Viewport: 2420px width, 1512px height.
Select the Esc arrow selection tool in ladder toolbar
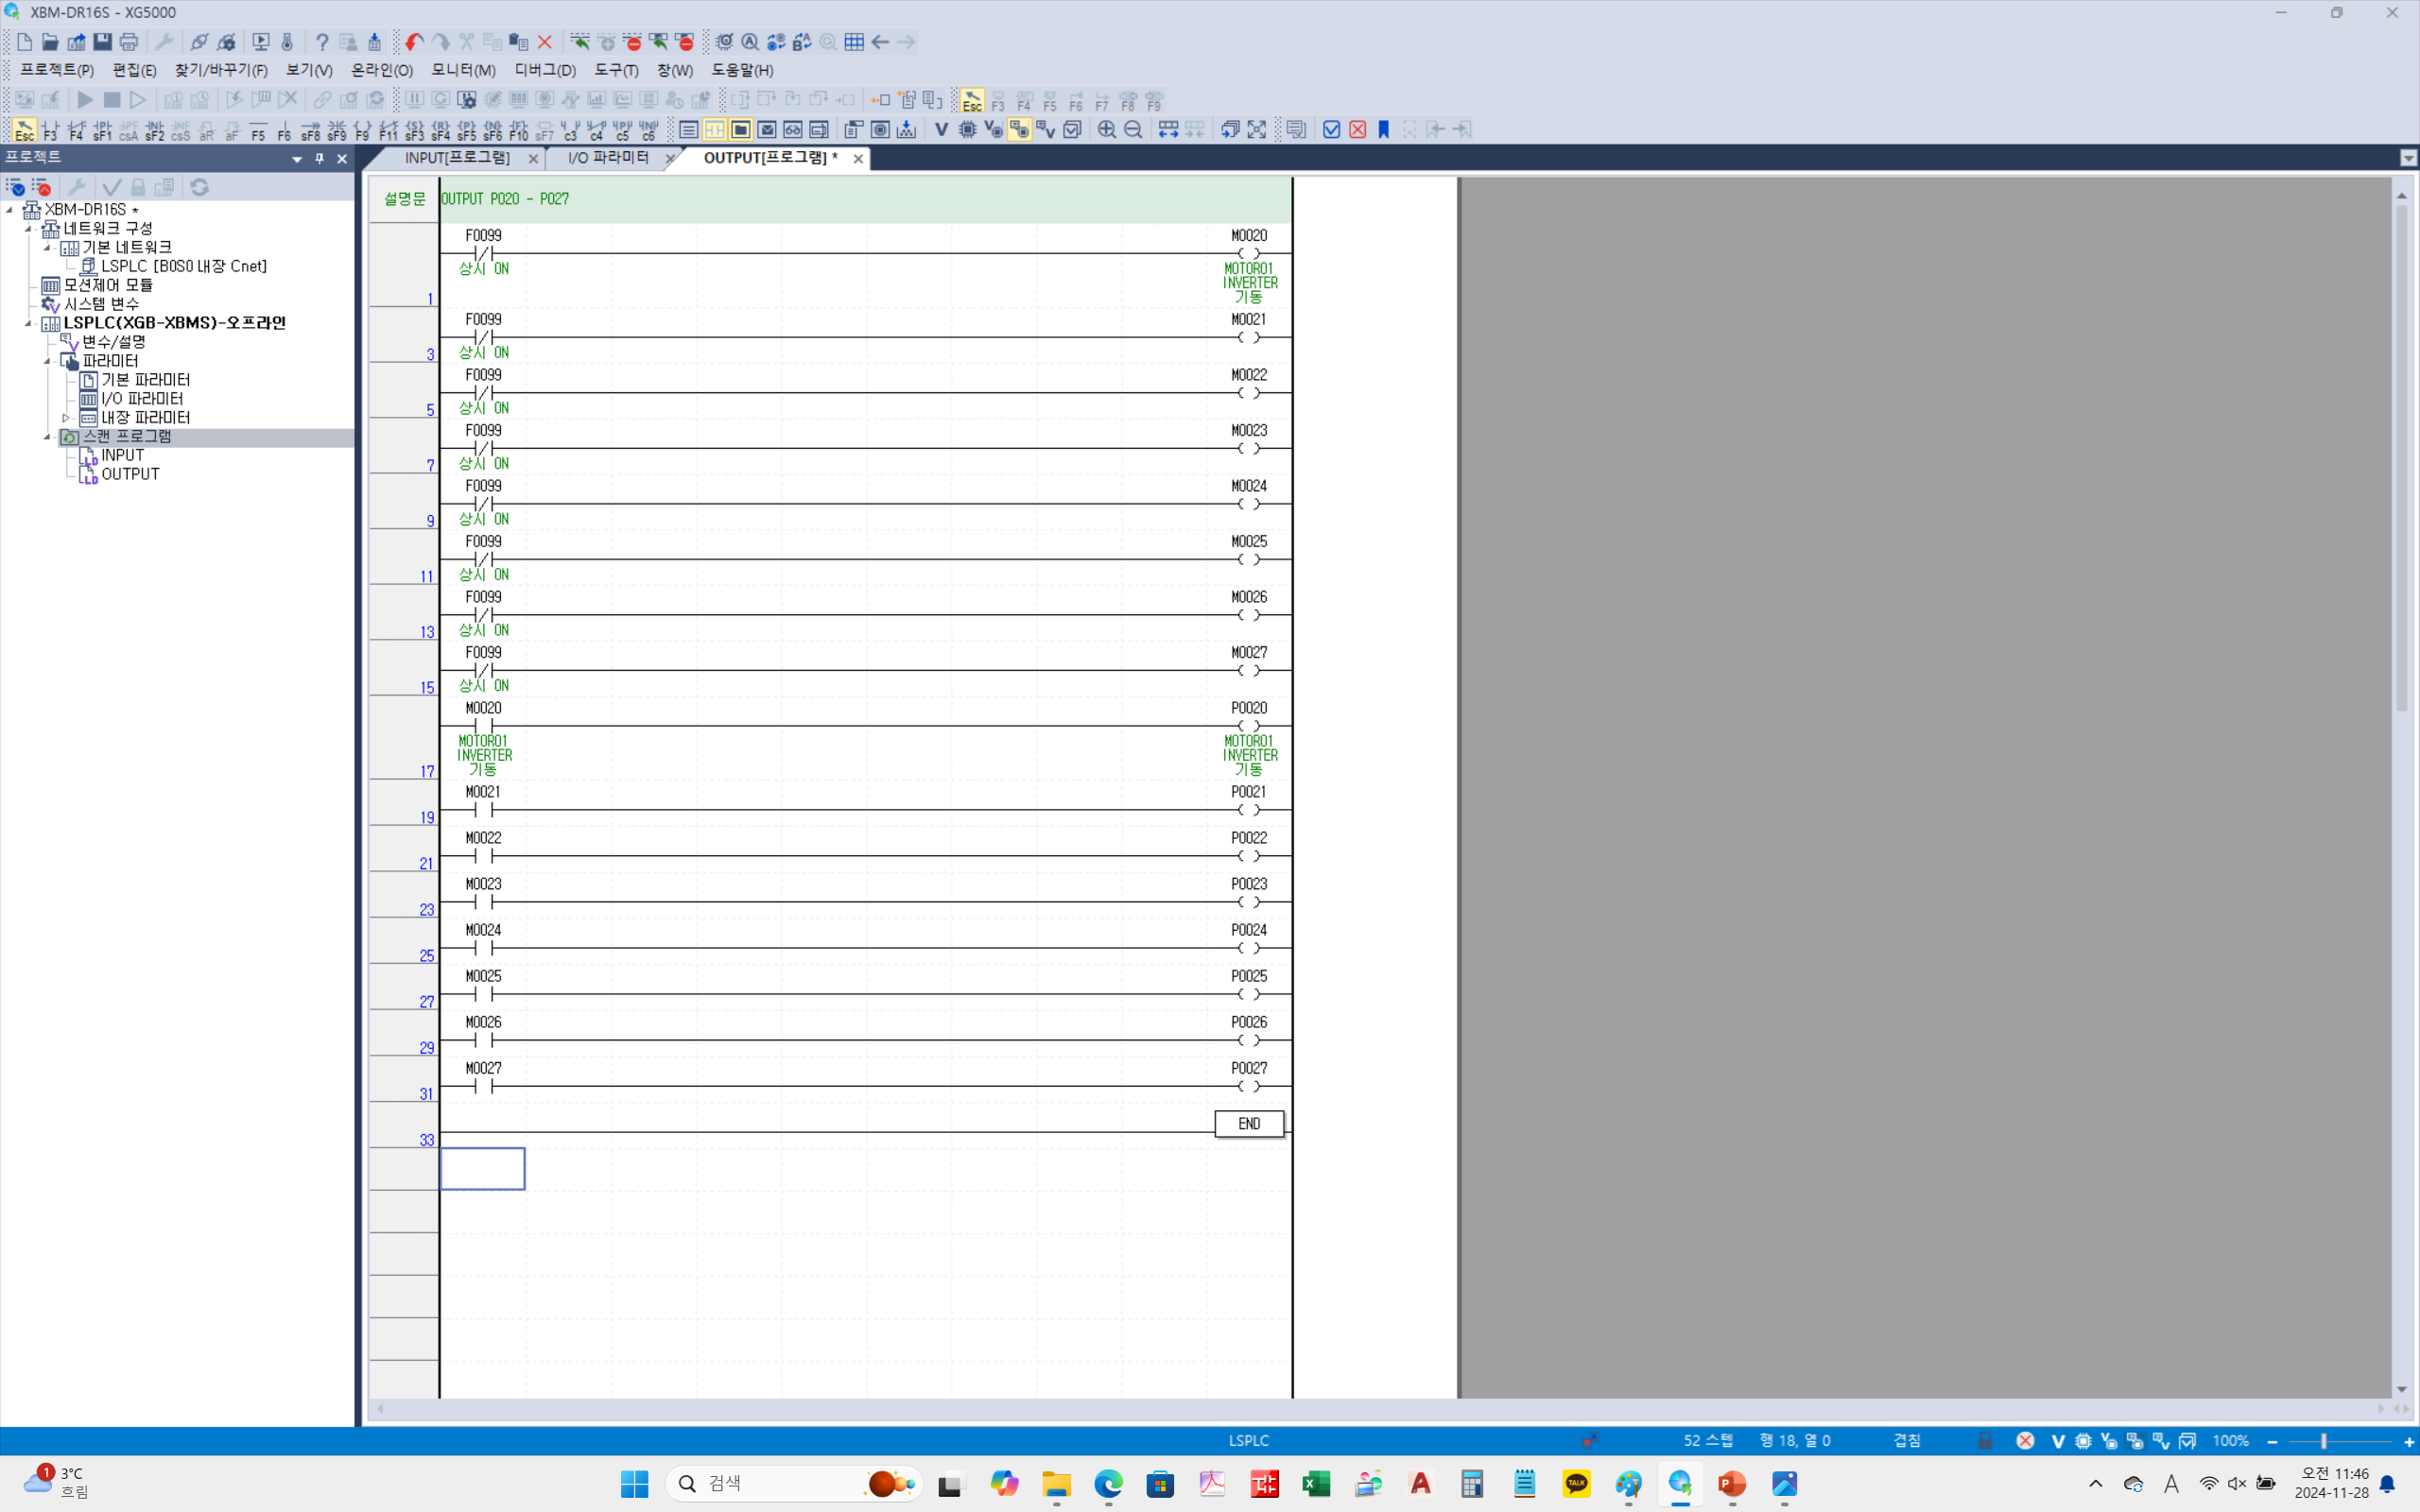coord(24,130)
